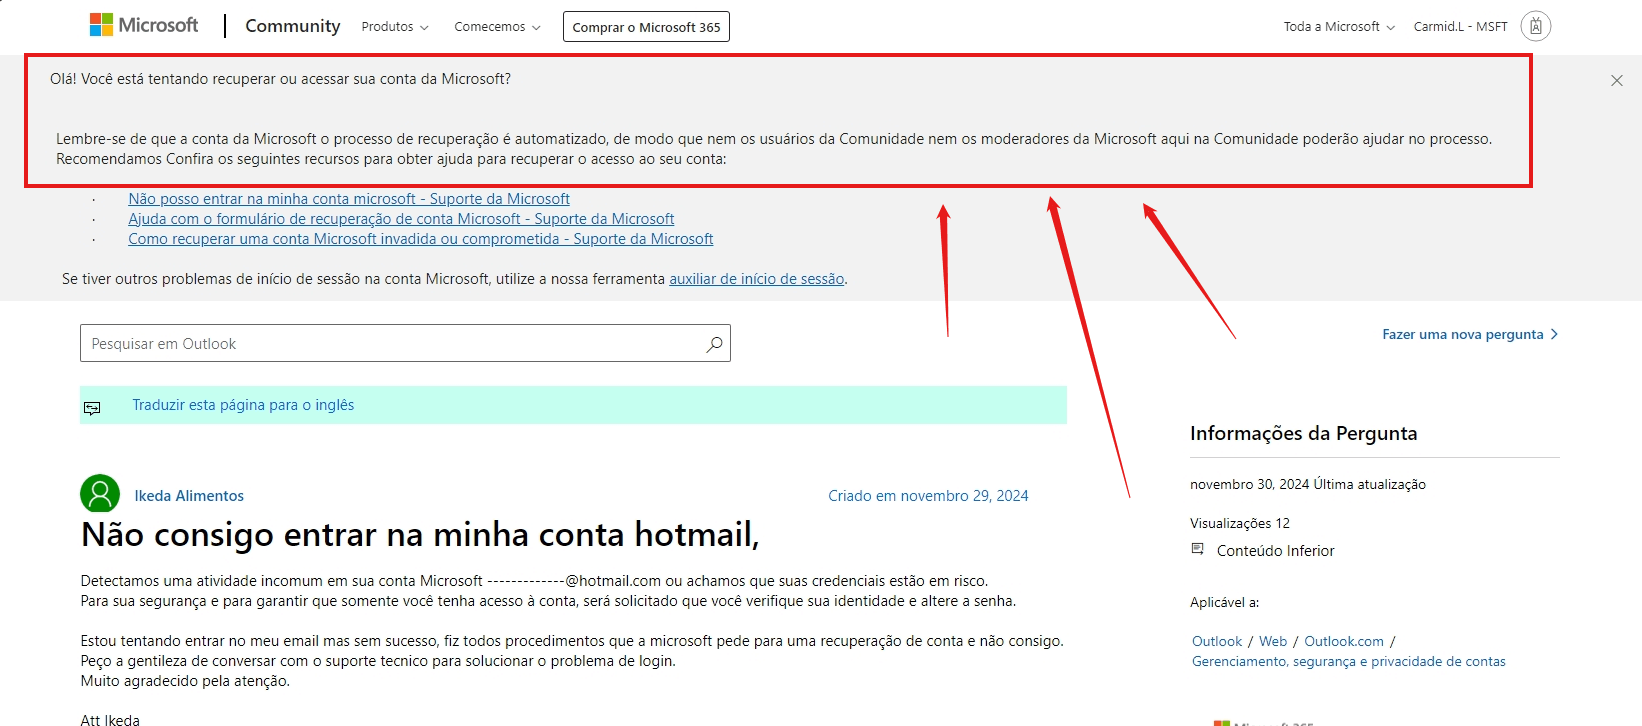Click 'Aplicável a:' label
Screen dimensions: 1642x726
click(1225, 602)
